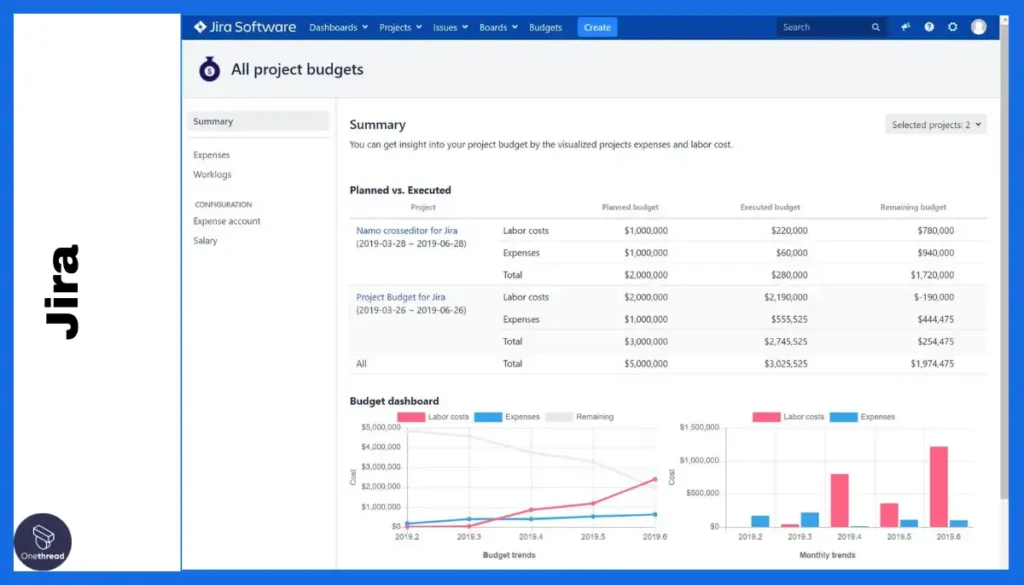Open Expenses in the sidebar
Viewport: 1024px width, 585px height.
pyautogui.click(x=212, y=155)
